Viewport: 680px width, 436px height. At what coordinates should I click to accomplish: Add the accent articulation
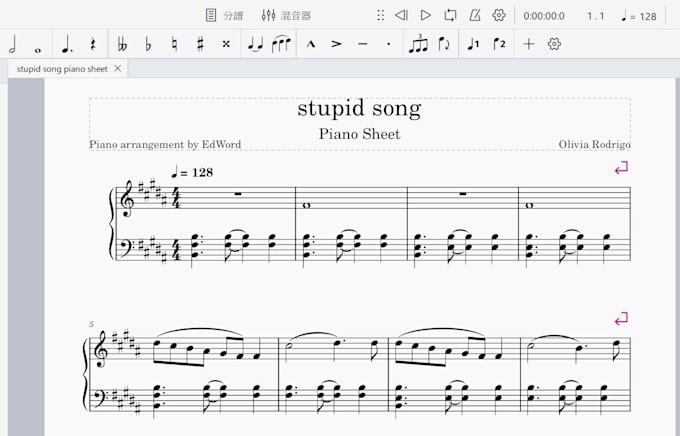[336, 44]
